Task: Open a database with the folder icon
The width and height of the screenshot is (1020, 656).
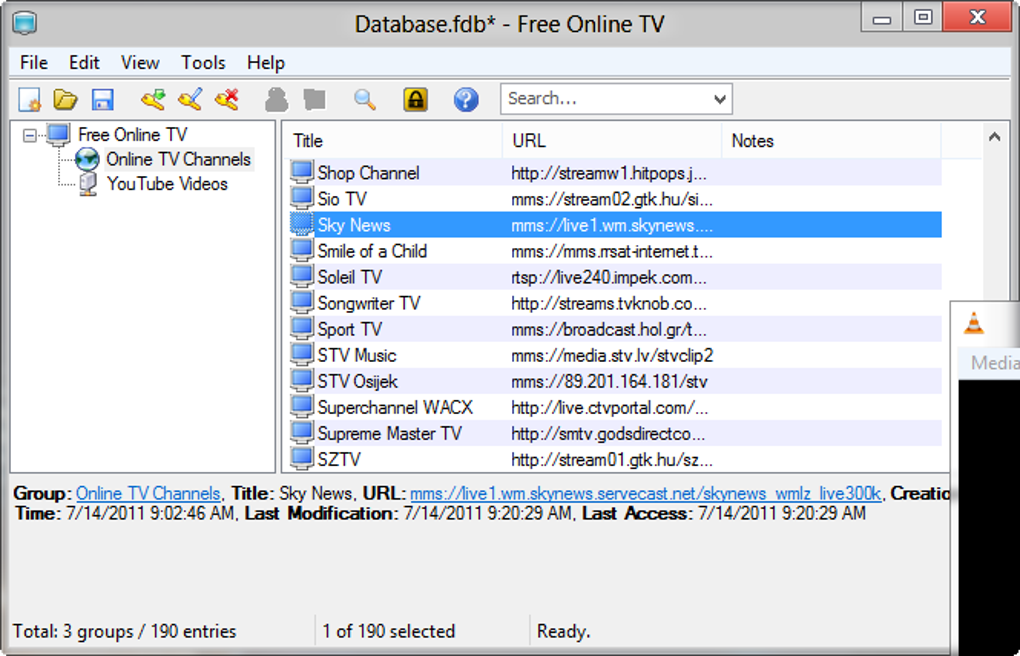Action: (66, 100)
